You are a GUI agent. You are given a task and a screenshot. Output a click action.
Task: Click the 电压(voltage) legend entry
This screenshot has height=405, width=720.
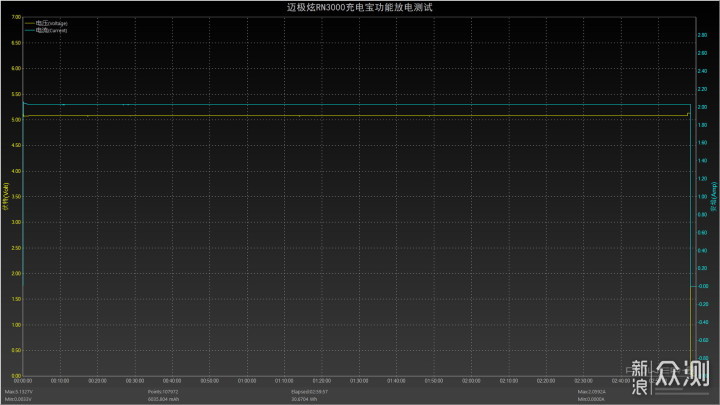click(46, 23)
